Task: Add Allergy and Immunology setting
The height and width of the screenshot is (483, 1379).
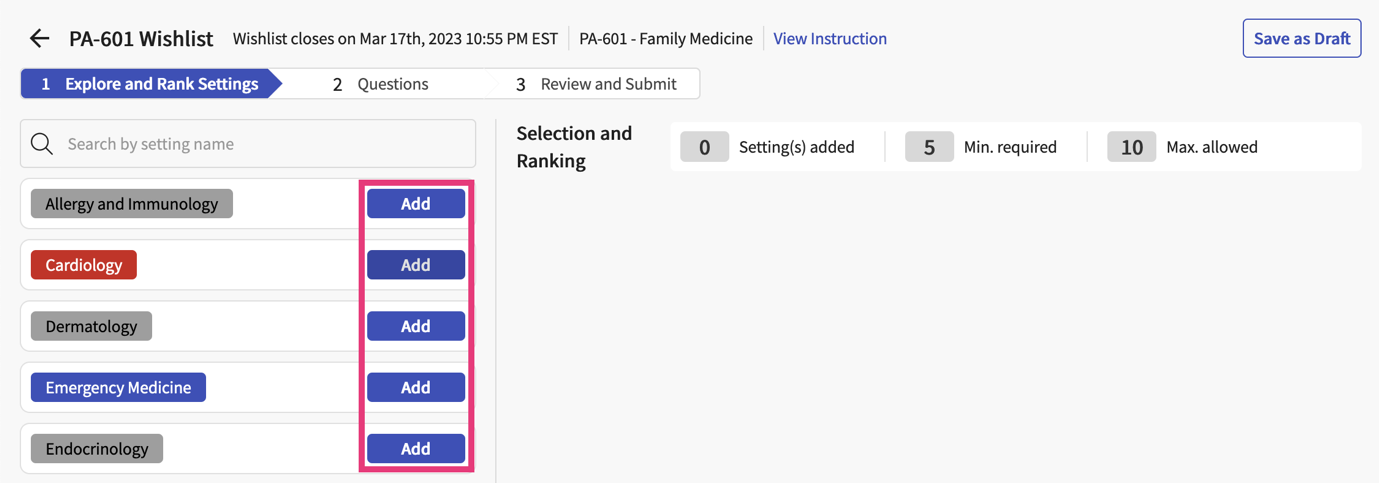Action: (415, 204)
